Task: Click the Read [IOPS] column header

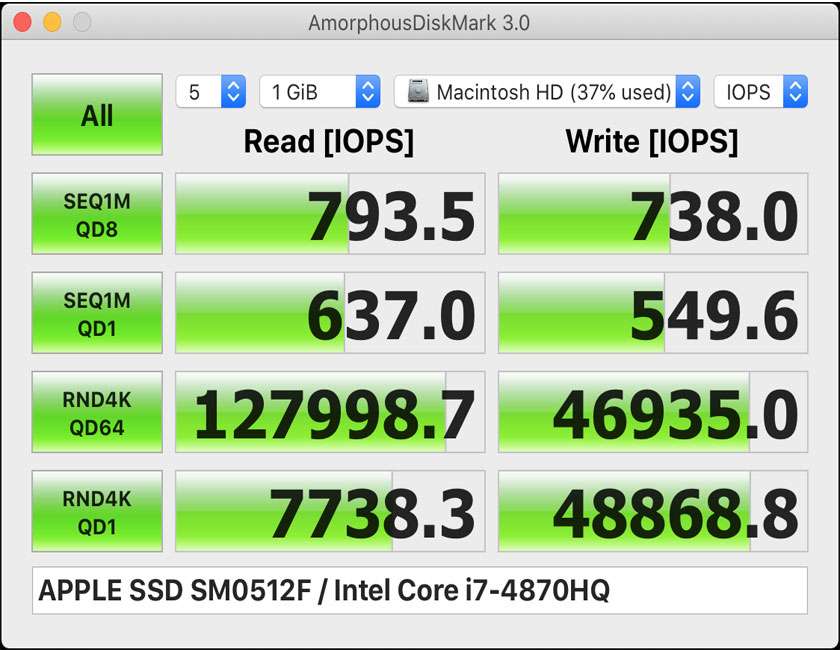Action: pos(330,142)
